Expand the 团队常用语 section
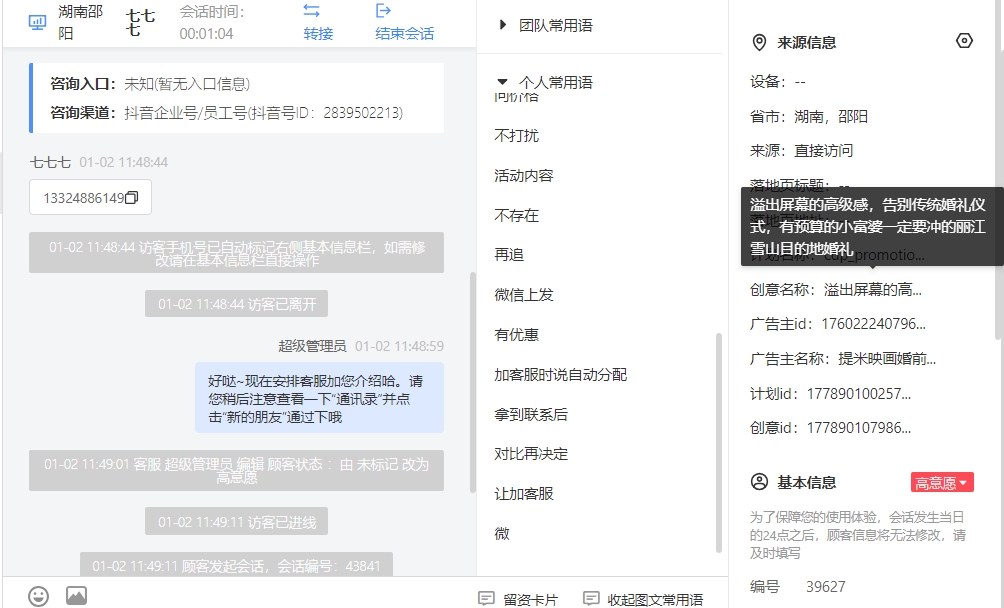The width and height of the screenshot is (1004, 608). (503, 25)
